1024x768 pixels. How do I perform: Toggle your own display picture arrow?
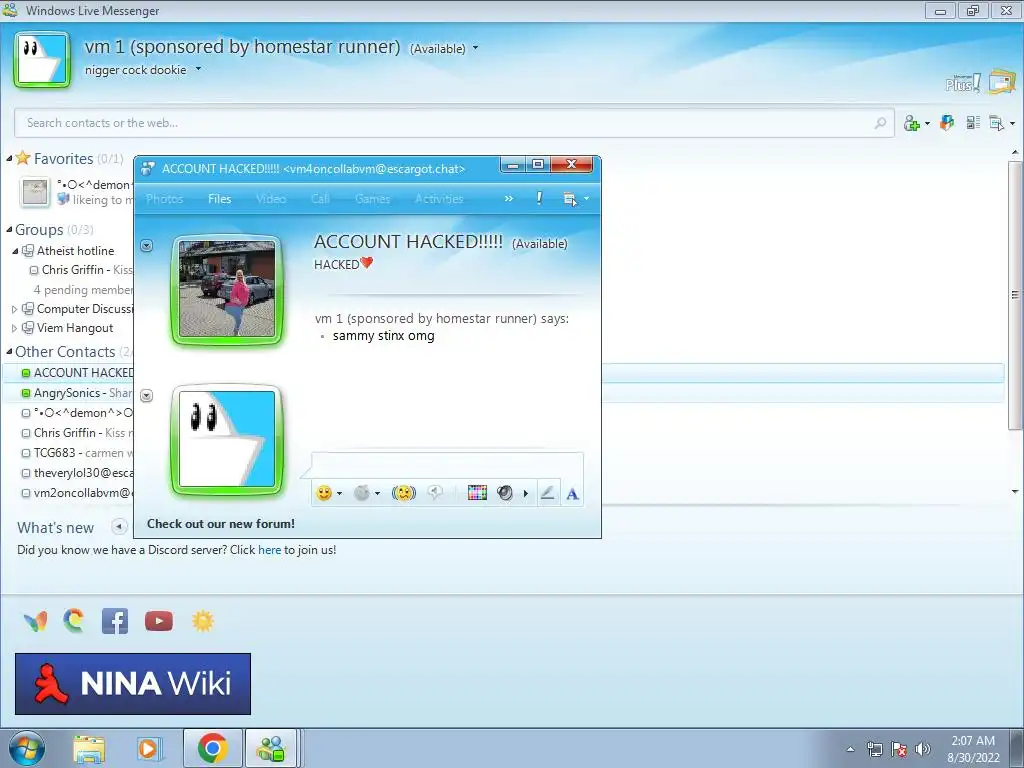pyautogui.click(x=147, y=396)
